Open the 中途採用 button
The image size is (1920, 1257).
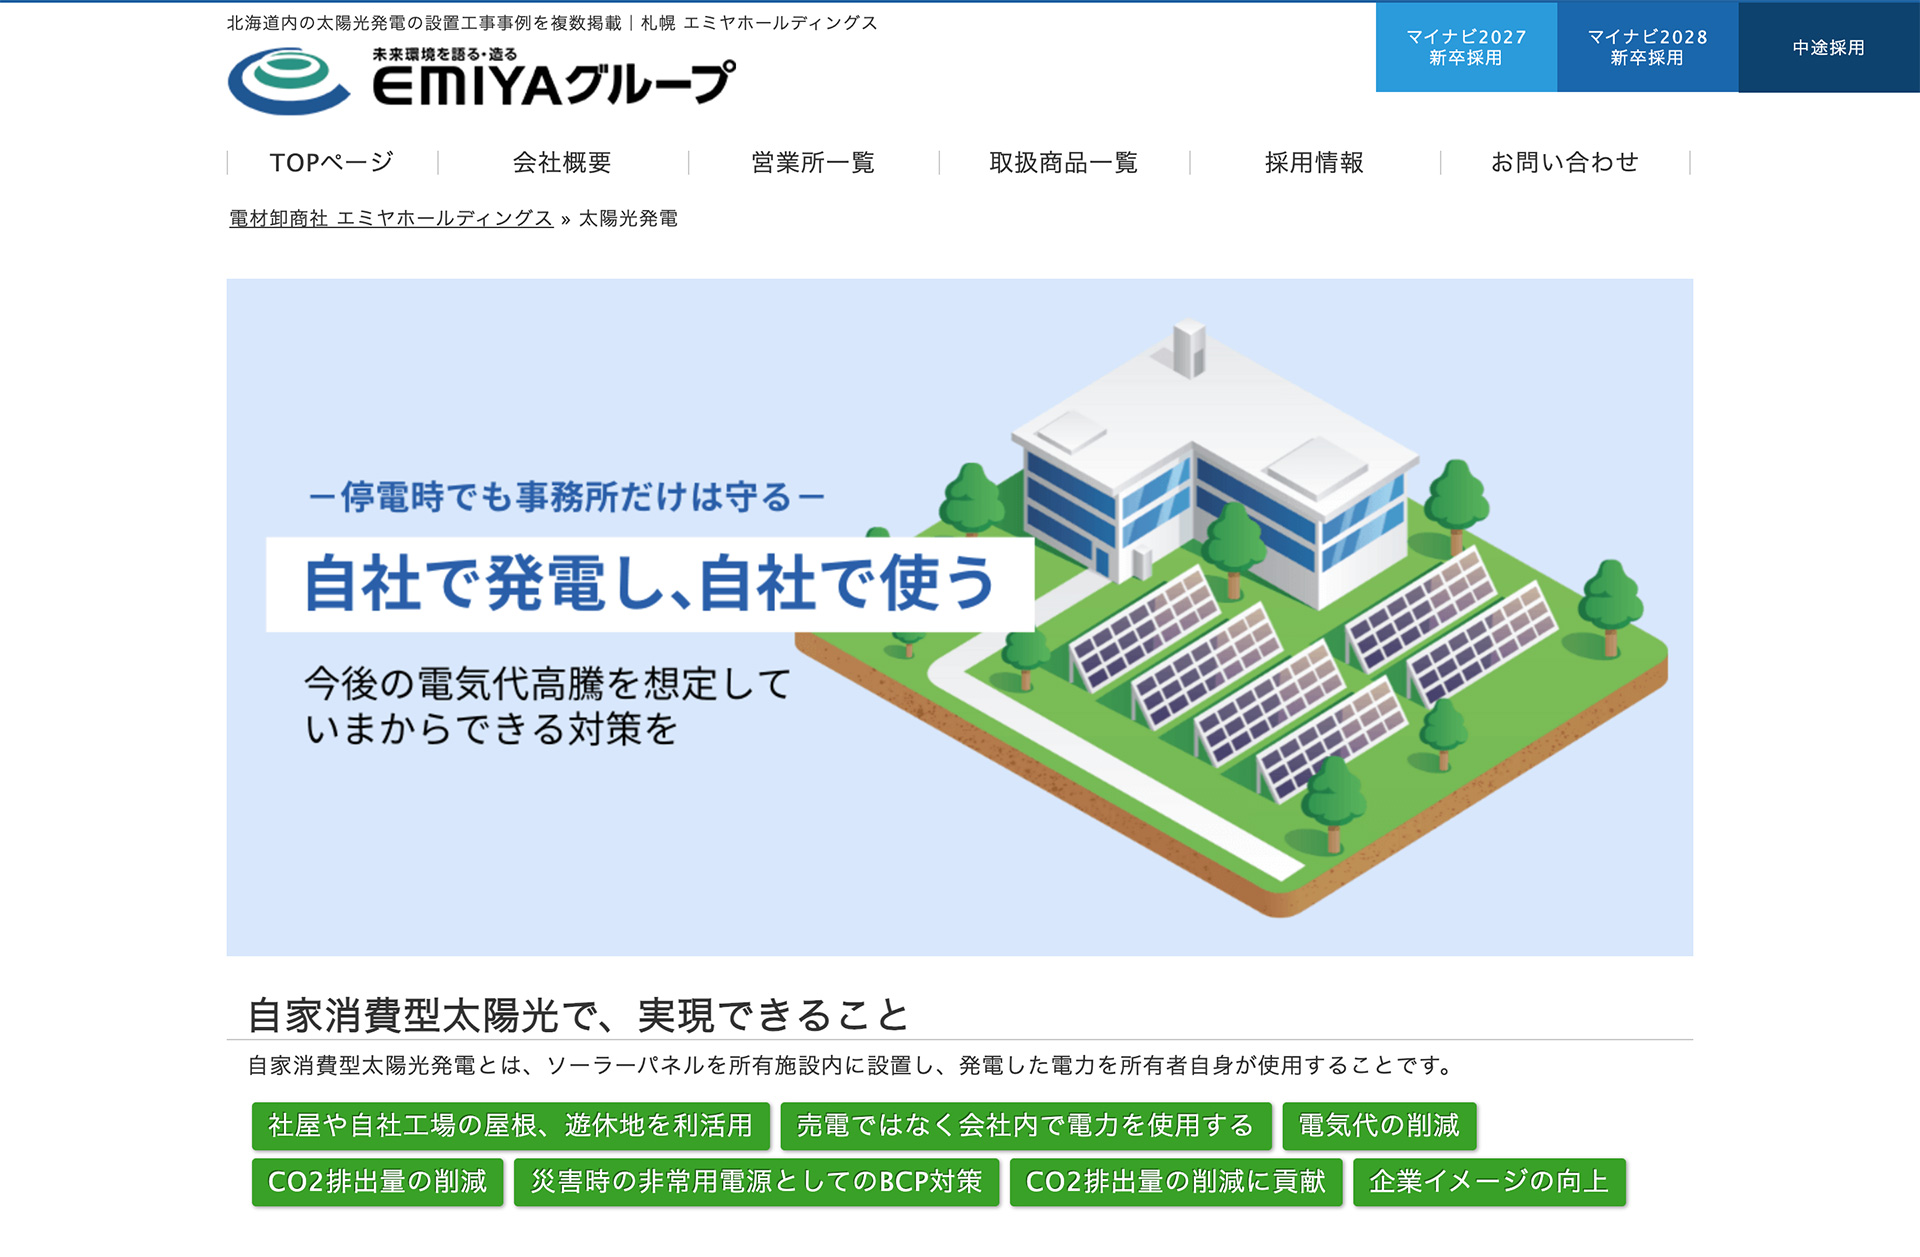[1829, 47]
